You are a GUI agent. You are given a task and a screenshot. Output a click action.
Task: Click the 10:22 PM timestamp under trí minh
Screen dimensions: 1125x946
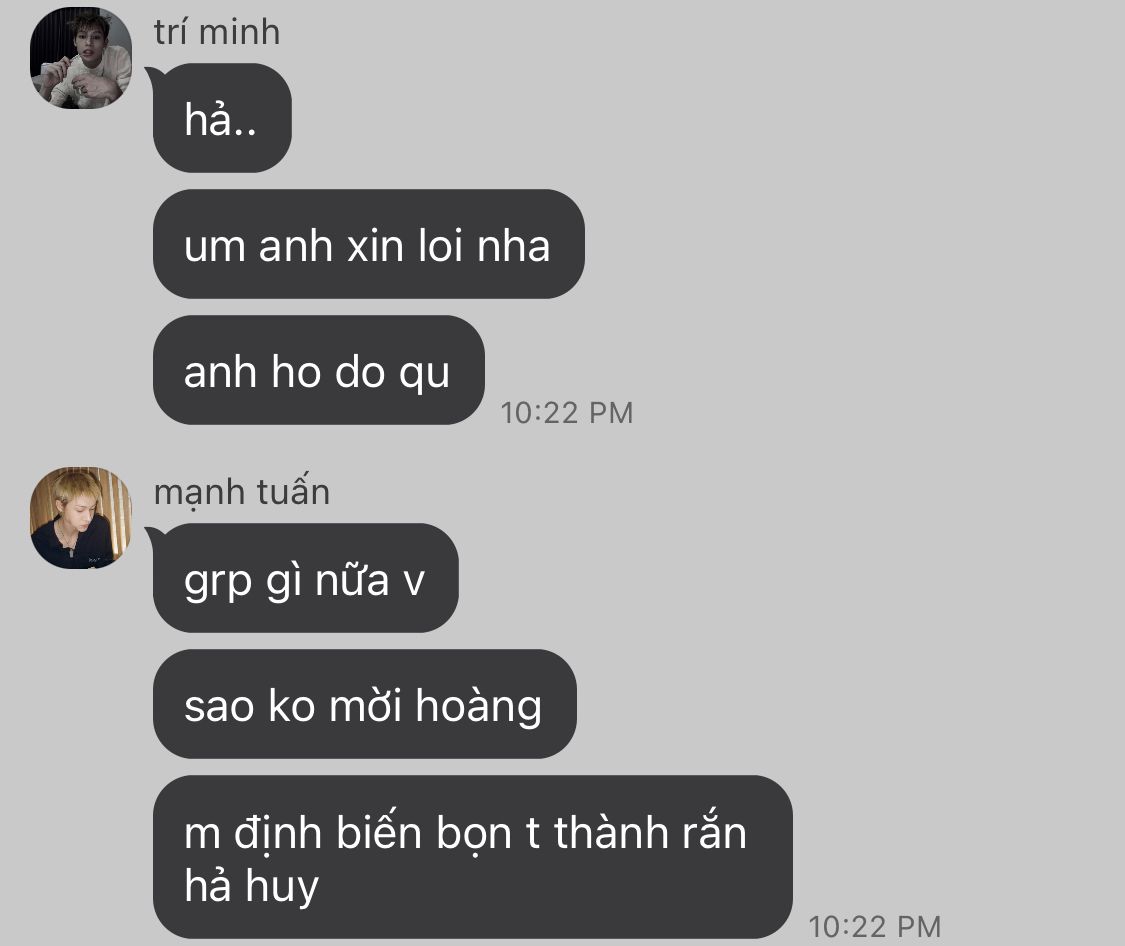[x=567, y=412]
